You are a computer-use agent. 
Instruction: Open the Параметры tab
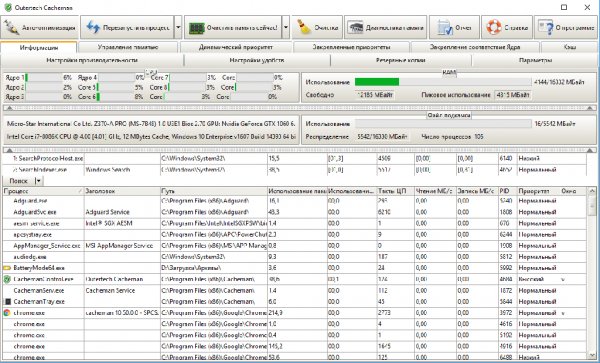click(535, 60)
